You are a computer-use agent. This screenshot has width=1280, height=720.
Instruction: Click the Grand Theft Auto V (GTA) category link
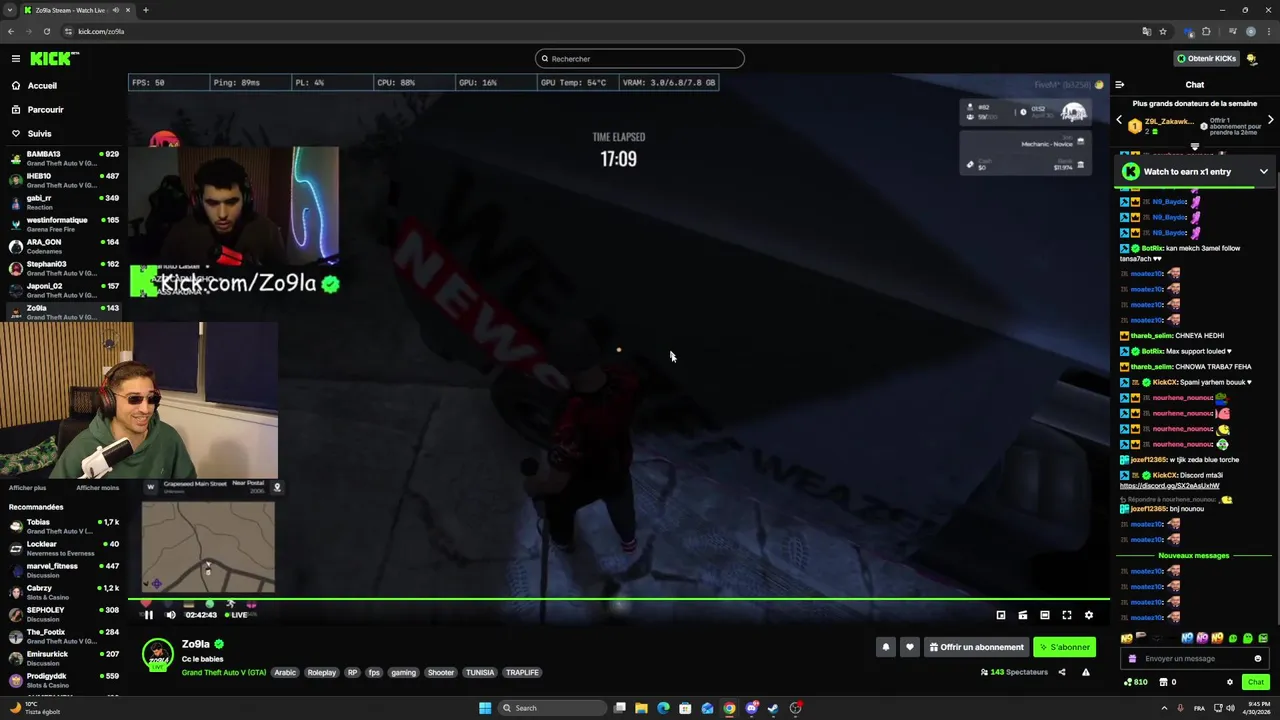coord(224,673)
